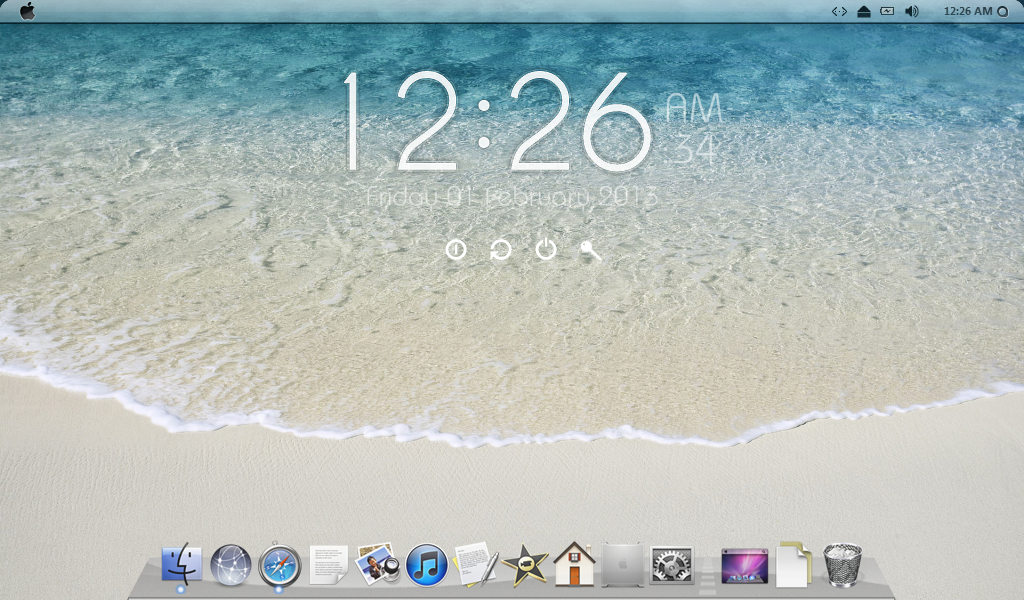
Task: Open the Documents stack in dock
Action: point(793,565)
